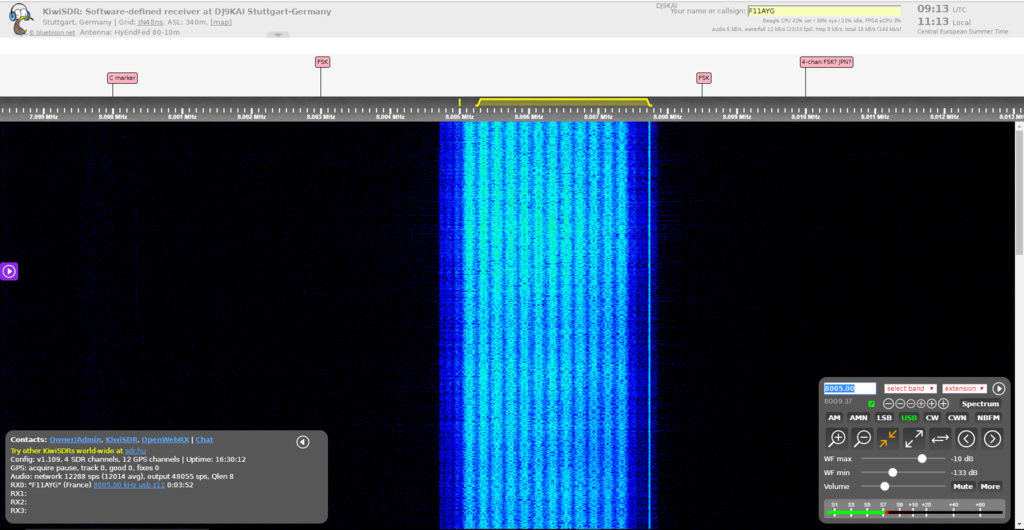Click the KiwiSDR bird logo
The width and height of the screenshot is (1024, 530).
tap(22, 20)
